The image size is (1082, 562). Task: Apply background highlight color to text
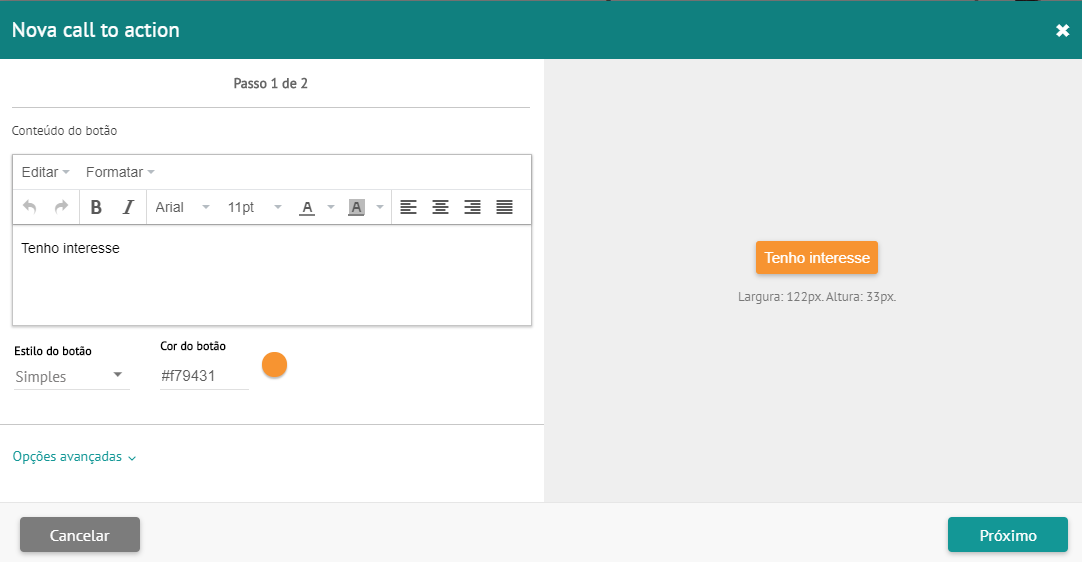(356, 207)
